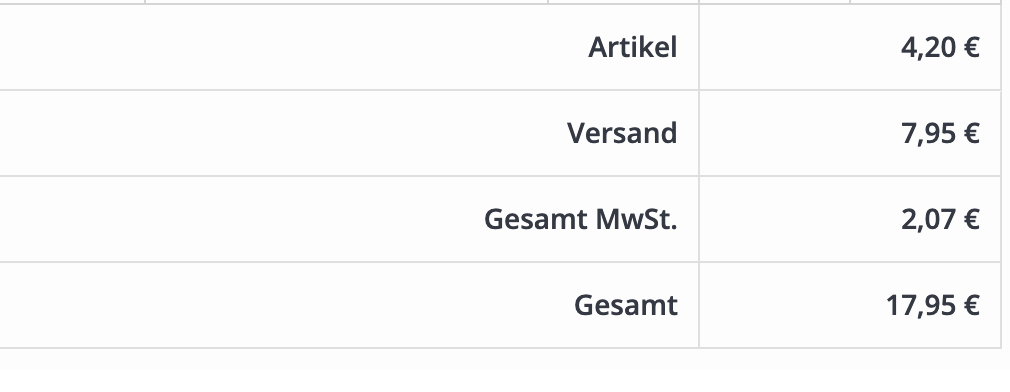The image size is (1010, 392).
Task: Click the Gesamt MwSt. label cell
Action: click(x=349, y=219)
